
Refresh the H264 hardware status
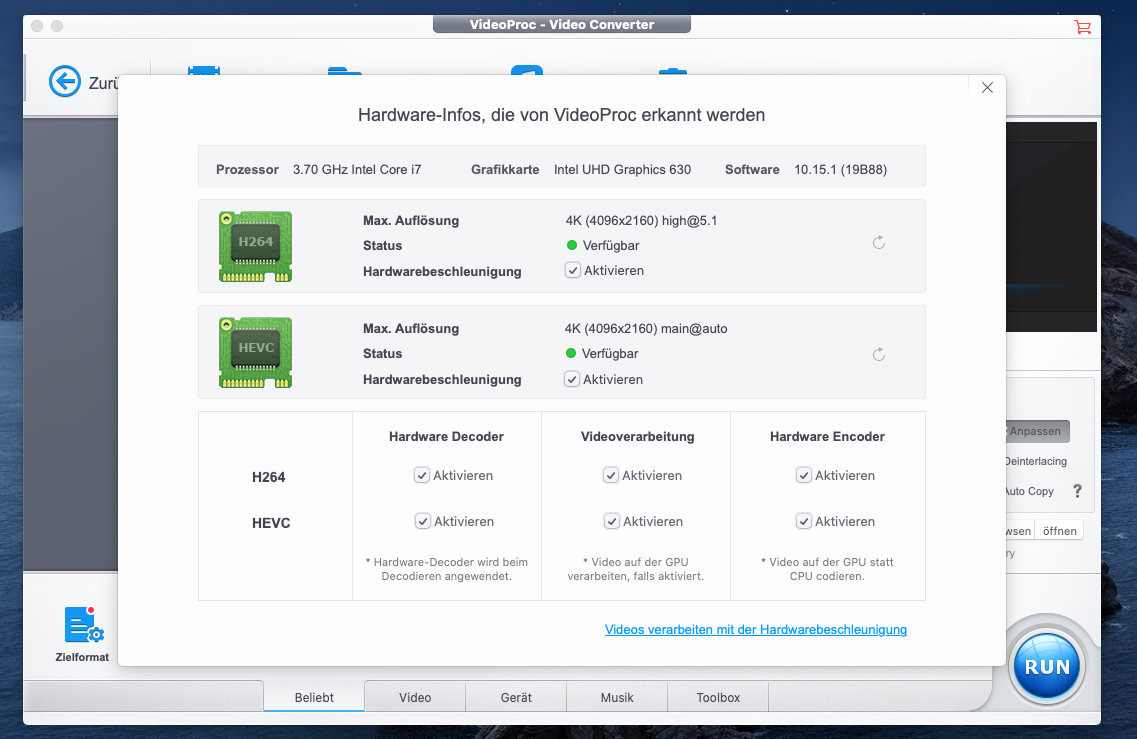click(879, 243)
